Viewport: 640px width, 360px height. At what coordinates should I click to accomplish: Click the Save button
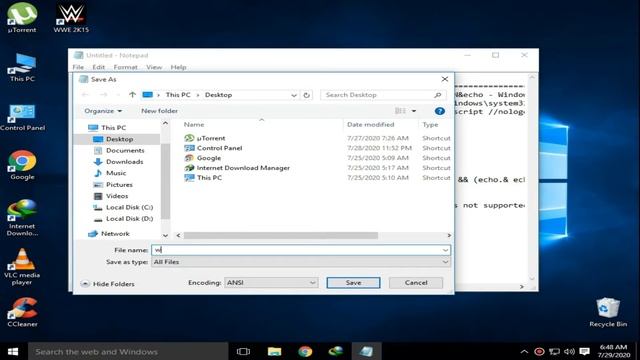coord(353,282)
